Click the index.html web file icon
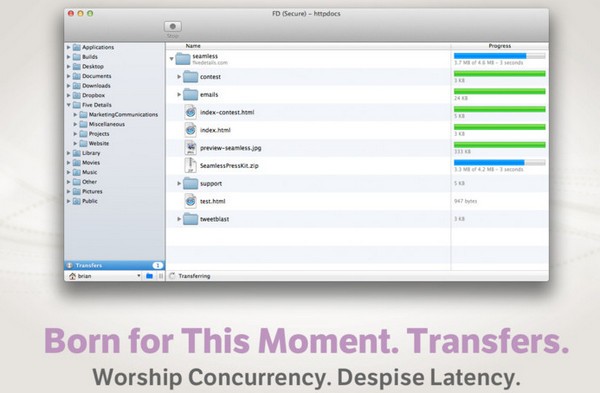This screenshot has width=600, height=393. [190, 130]
